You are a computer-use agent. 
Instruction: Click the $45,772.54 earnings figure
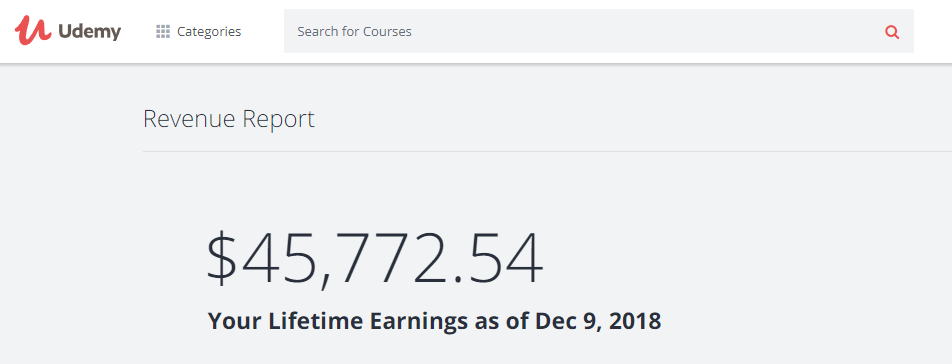click(375, 258)
